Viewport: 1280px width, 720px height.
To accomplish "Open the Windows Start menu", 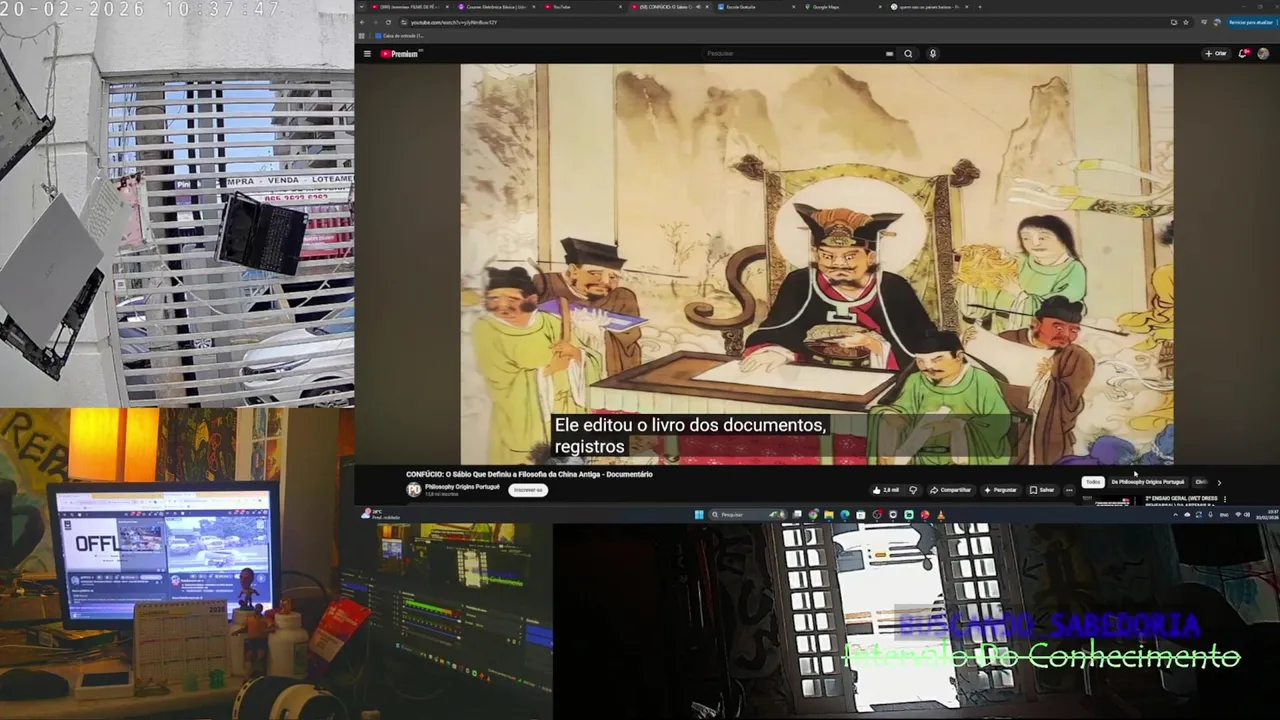I will tap(699, 514).
